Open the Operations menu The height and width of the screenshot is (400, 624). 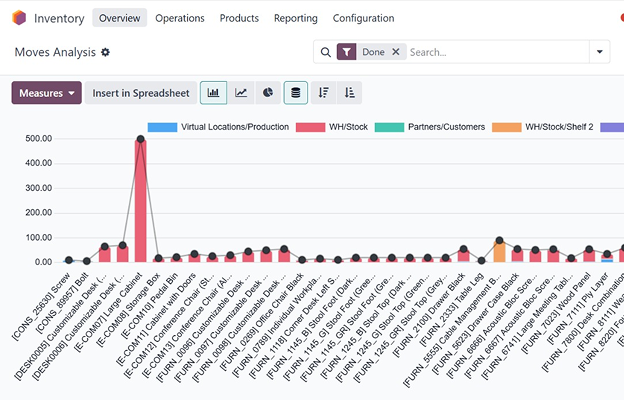coord(180,18)
